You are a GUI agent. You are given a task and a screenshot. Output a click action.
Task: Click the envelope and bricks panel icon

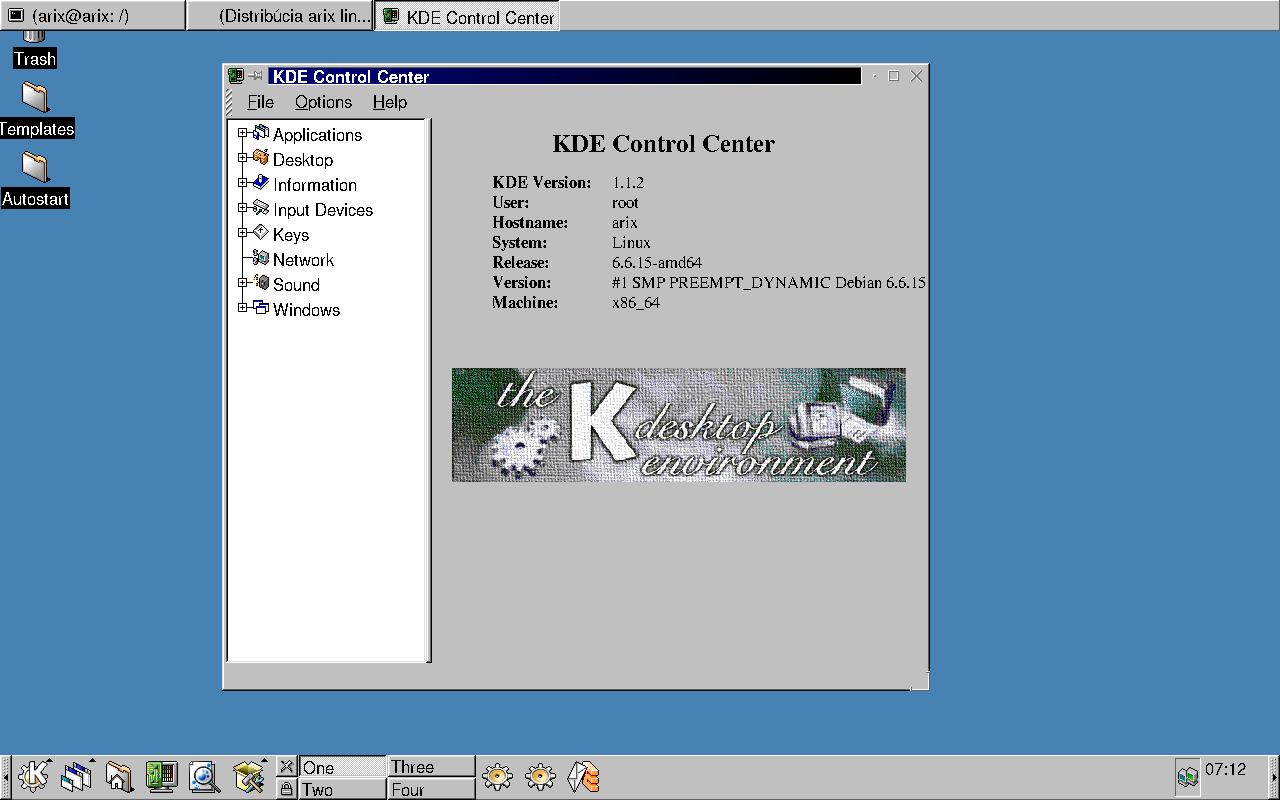click(583, 777)
